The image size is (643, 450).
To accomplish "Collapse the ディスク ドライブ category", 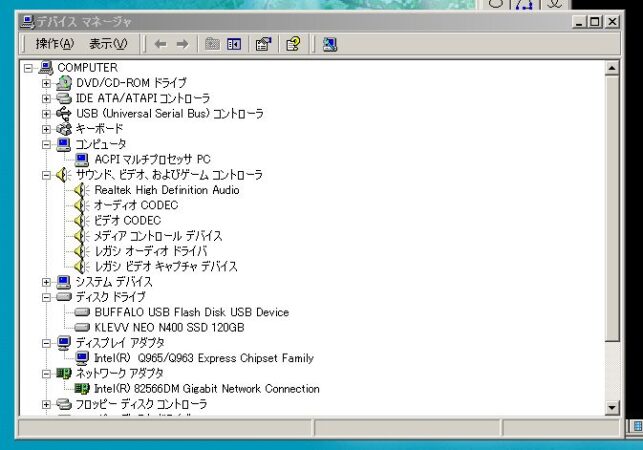I will (46, 297).
